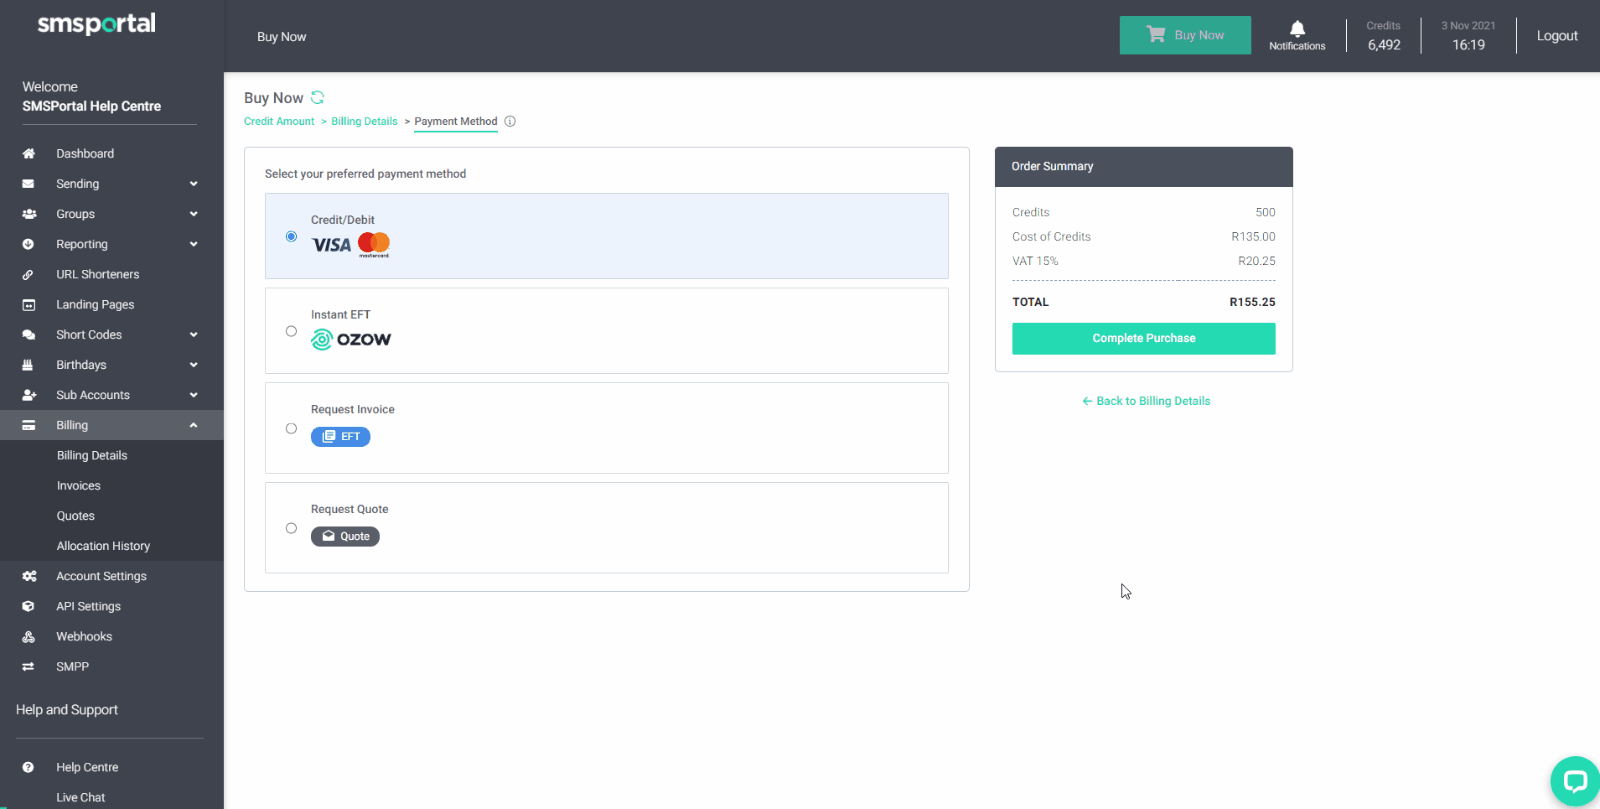
Task: Click the Groups people icon
Action: [x=29, y=214]
